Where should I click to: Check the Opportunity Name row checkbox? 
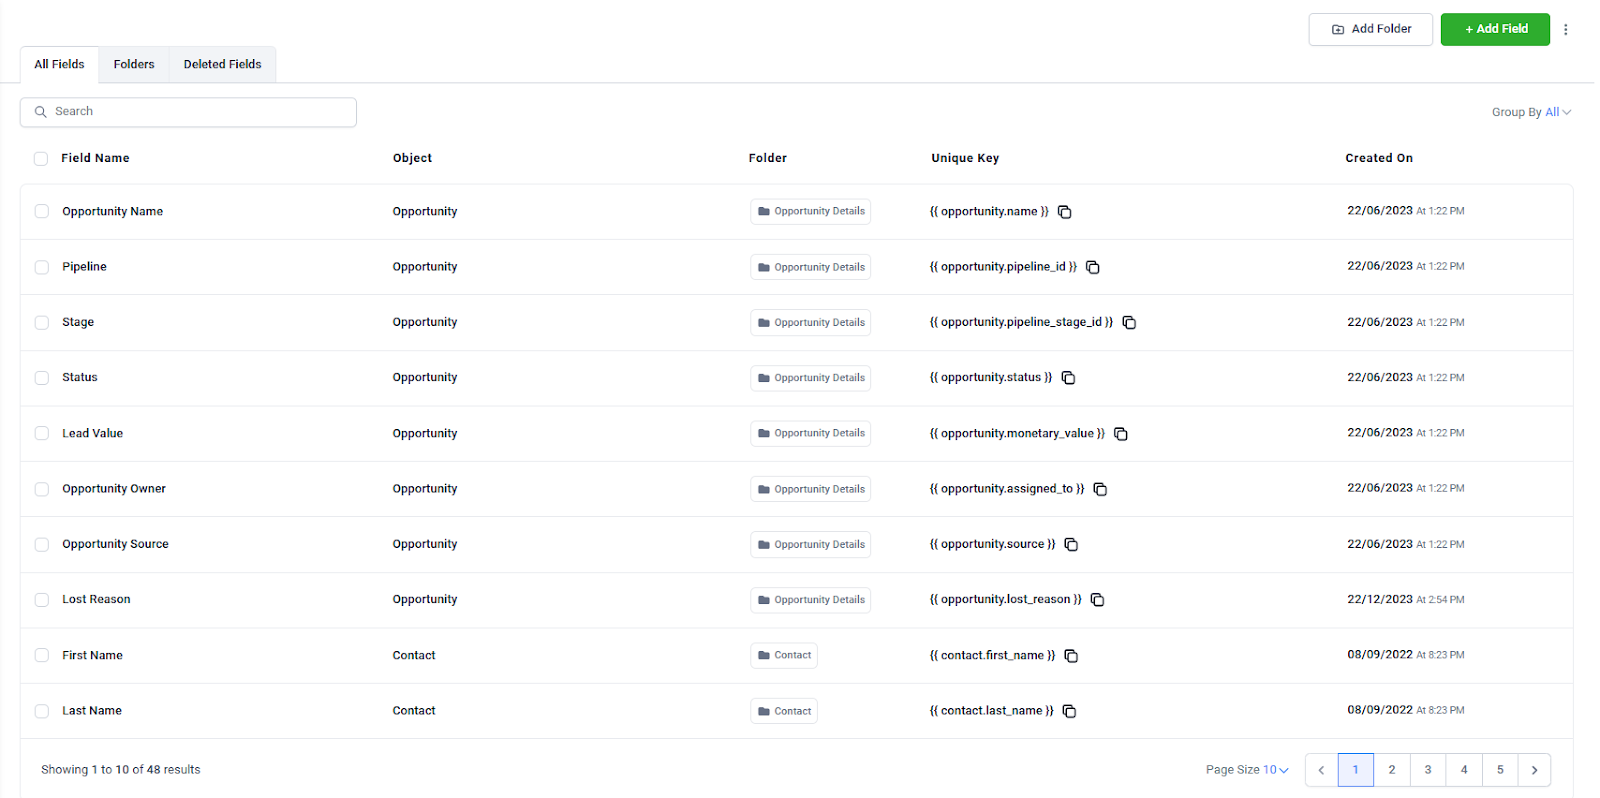42,211
